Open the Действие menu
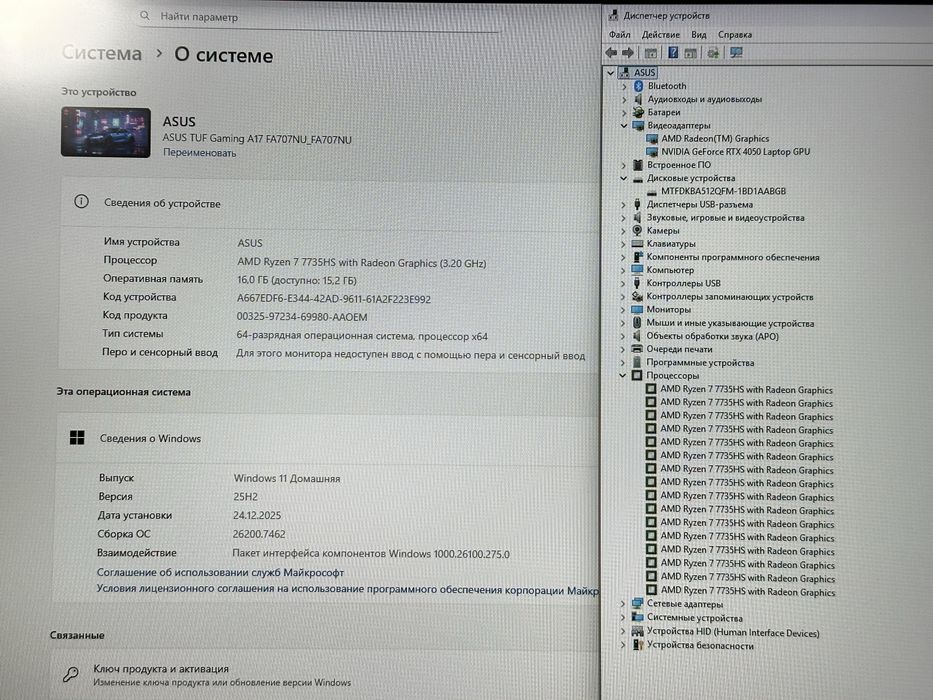The width and height of the screenshot is (933, 700). point(660,35)
